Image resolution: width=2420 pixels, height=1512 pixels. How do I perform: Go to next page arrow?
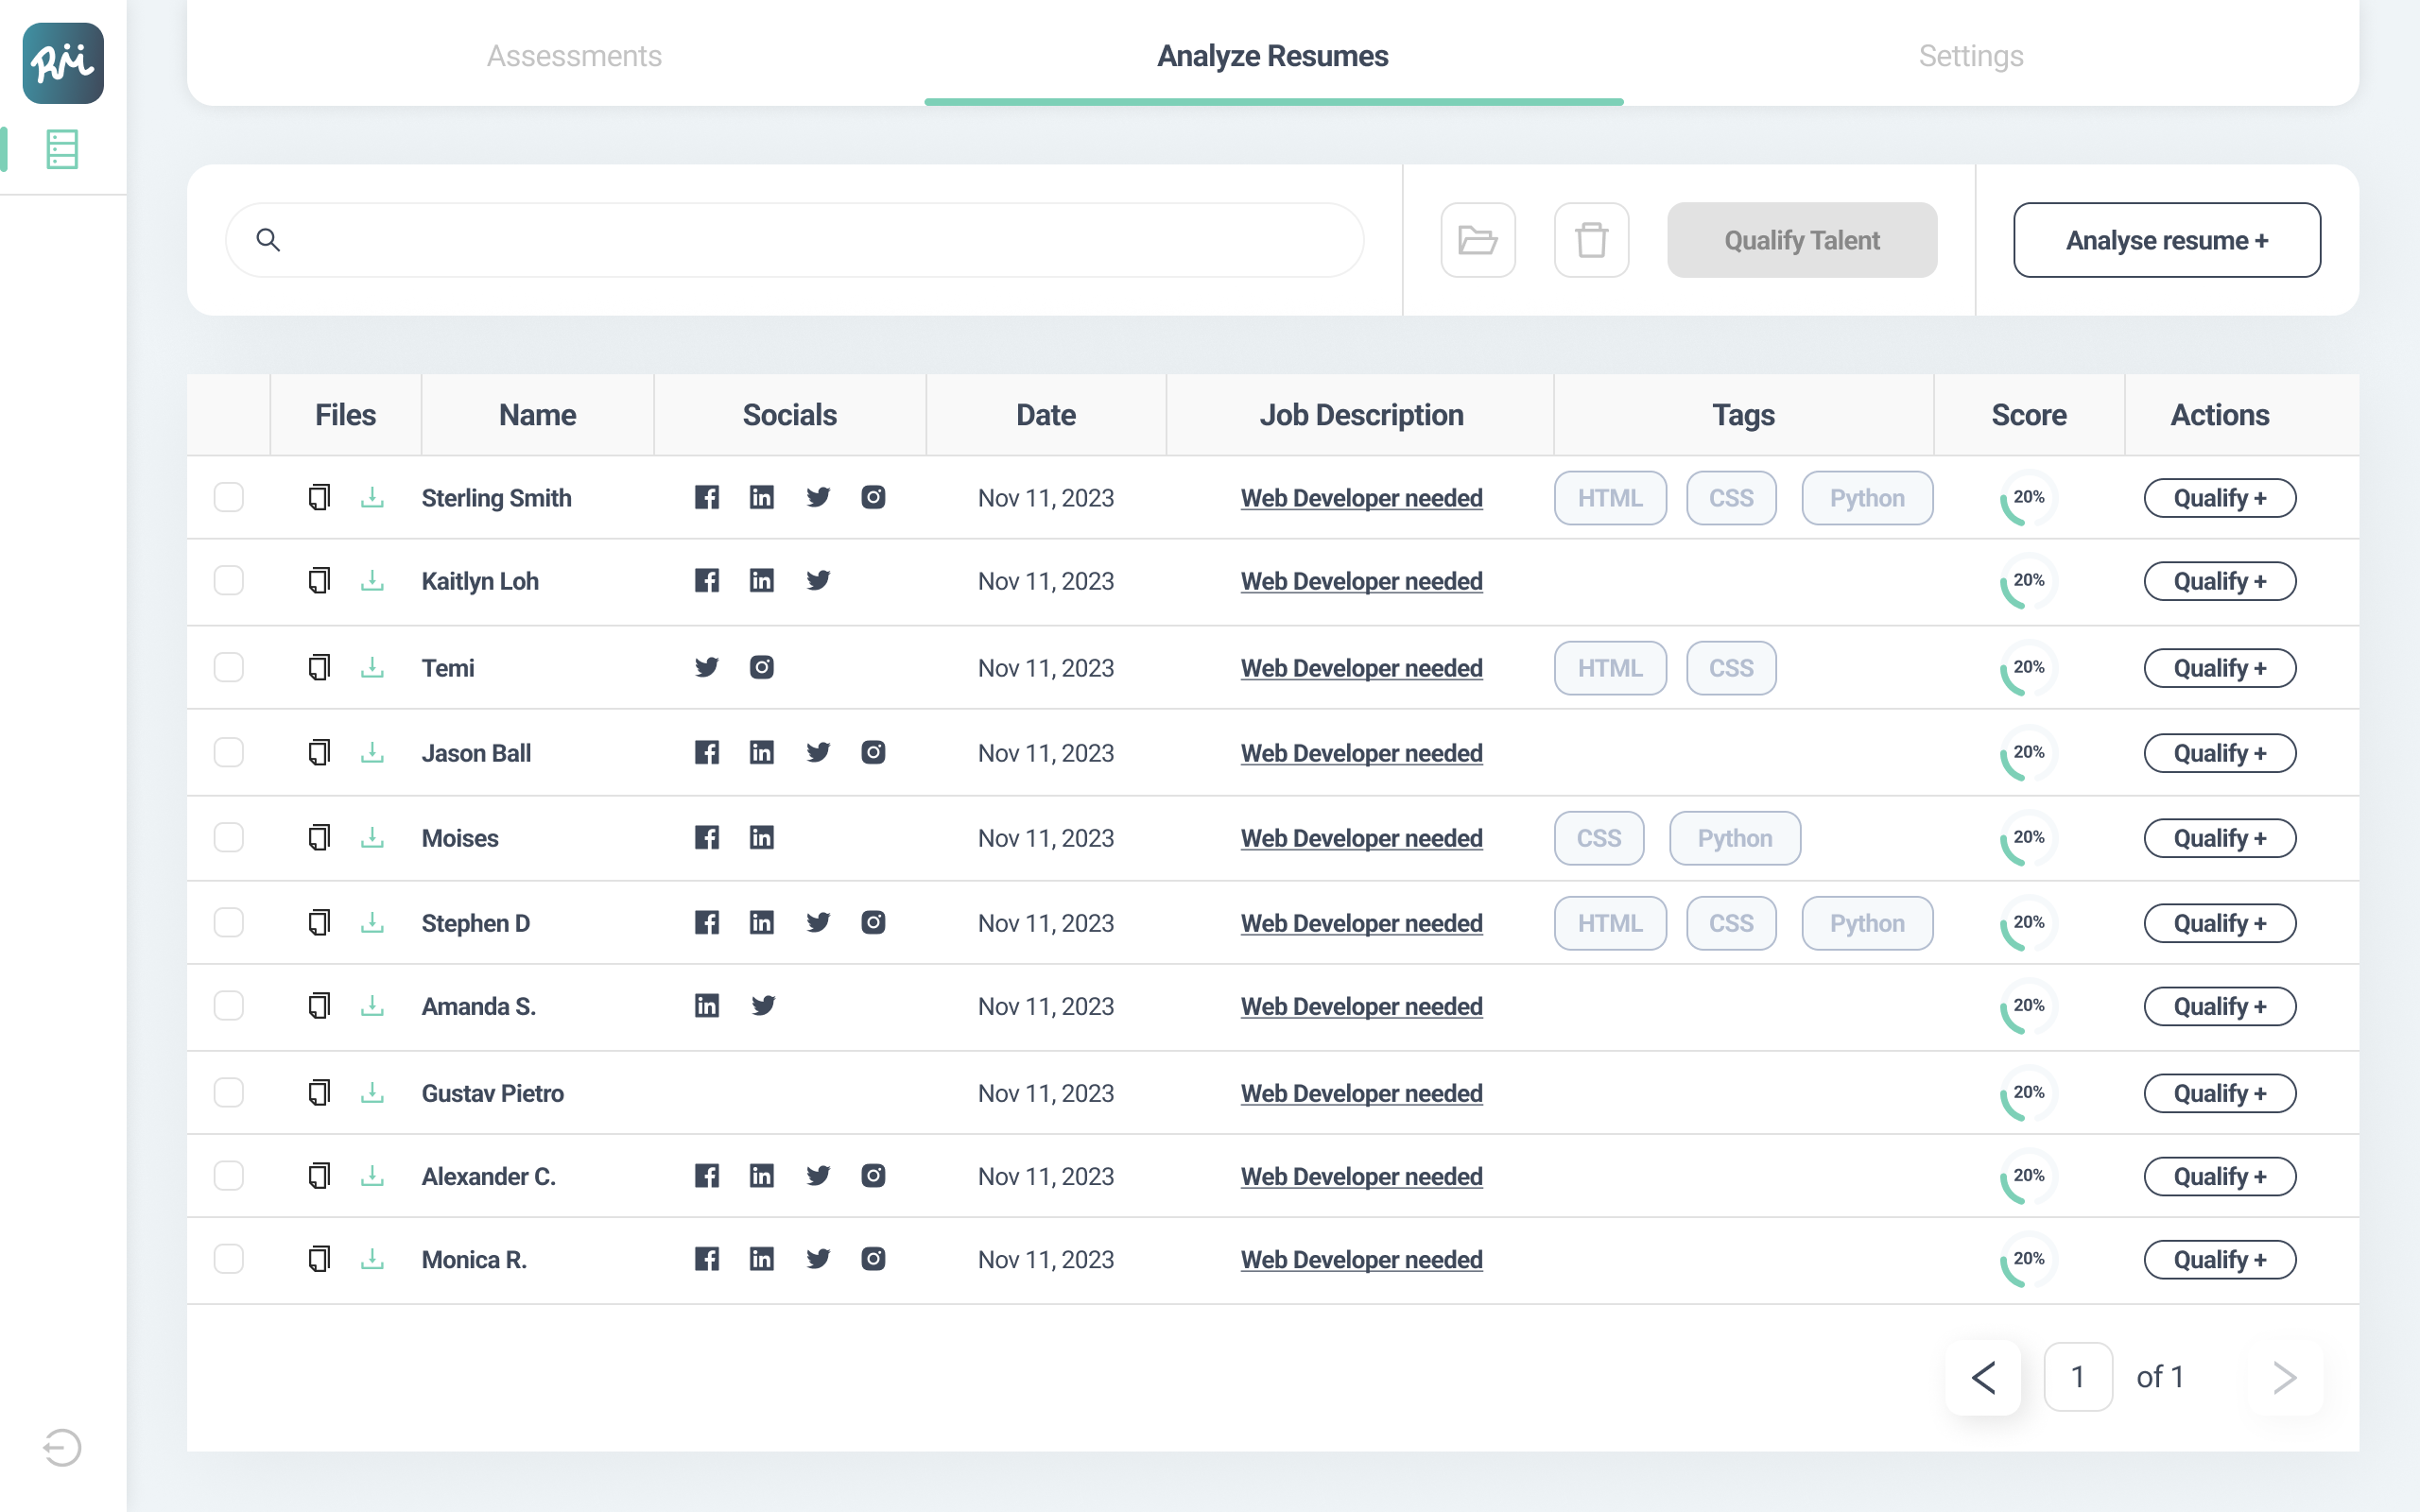(2284, 1377)
